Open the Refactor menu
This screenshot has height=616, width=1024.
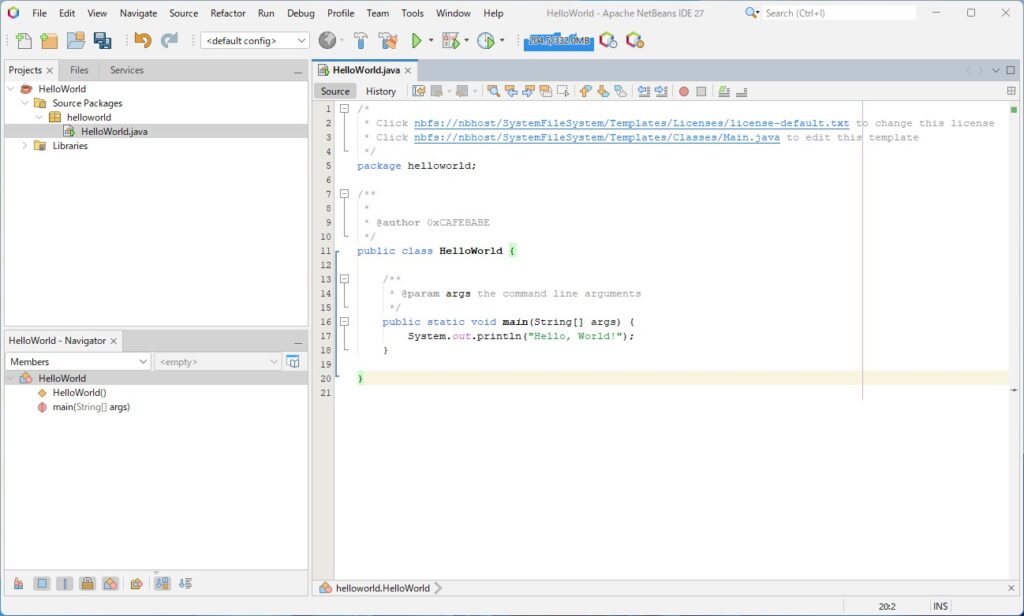pos(228,13)
